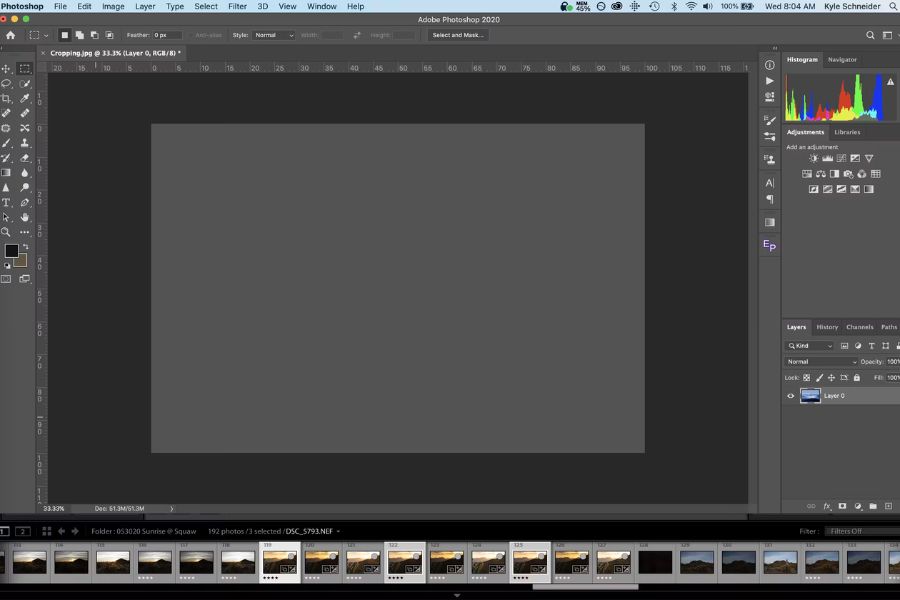Toggle pixel layer filter

(844, 346)
